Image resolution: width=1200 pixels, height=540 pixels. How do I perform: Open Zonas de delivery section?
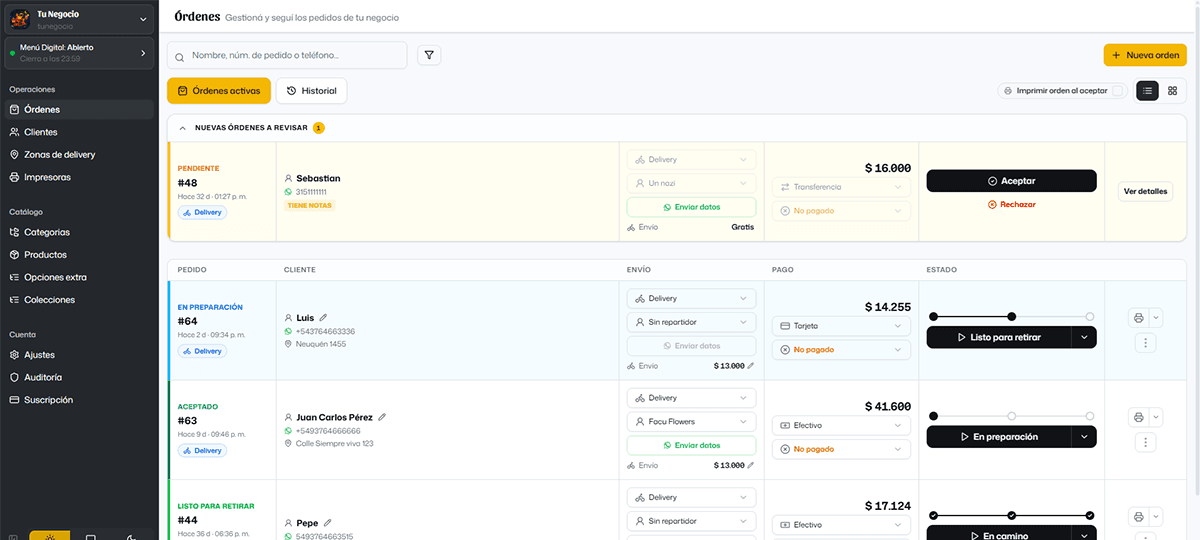[x=79, y=155]
